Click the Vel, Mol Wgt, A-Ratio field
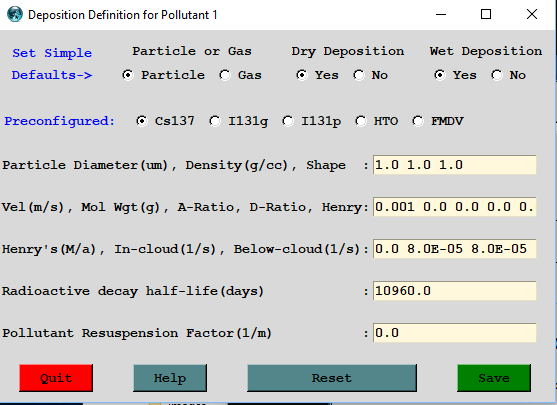557x405 pixels. click(x=454, y=207)
